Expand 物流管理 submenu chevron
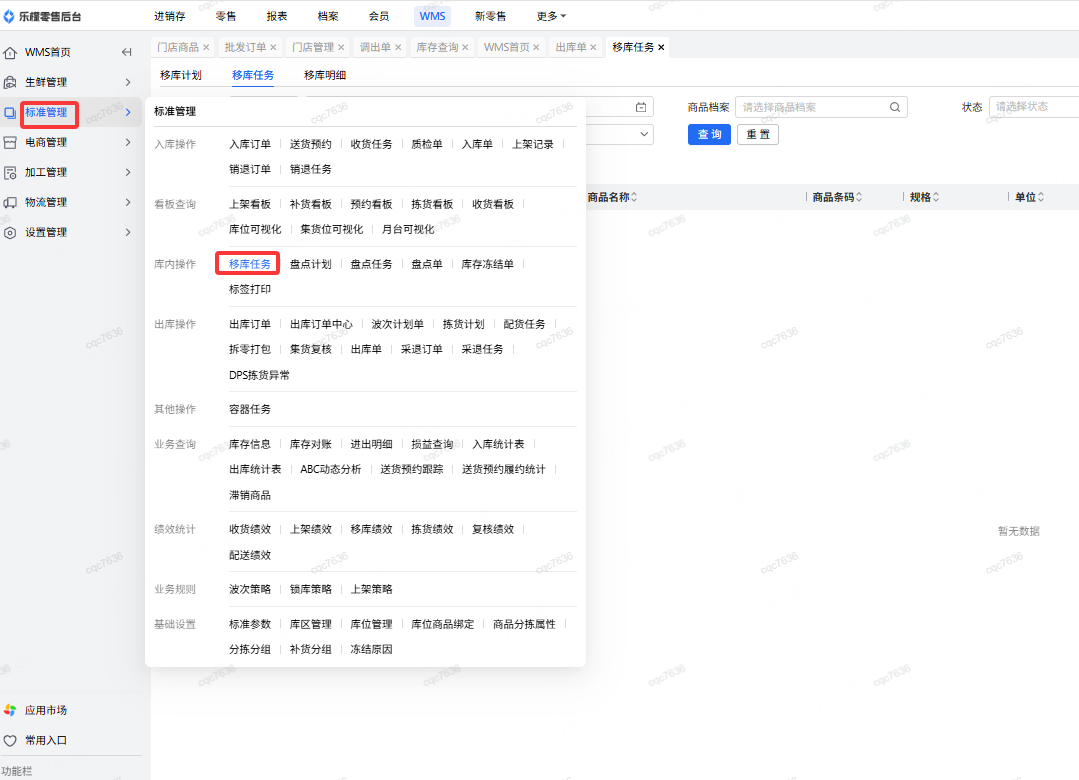 128,202
